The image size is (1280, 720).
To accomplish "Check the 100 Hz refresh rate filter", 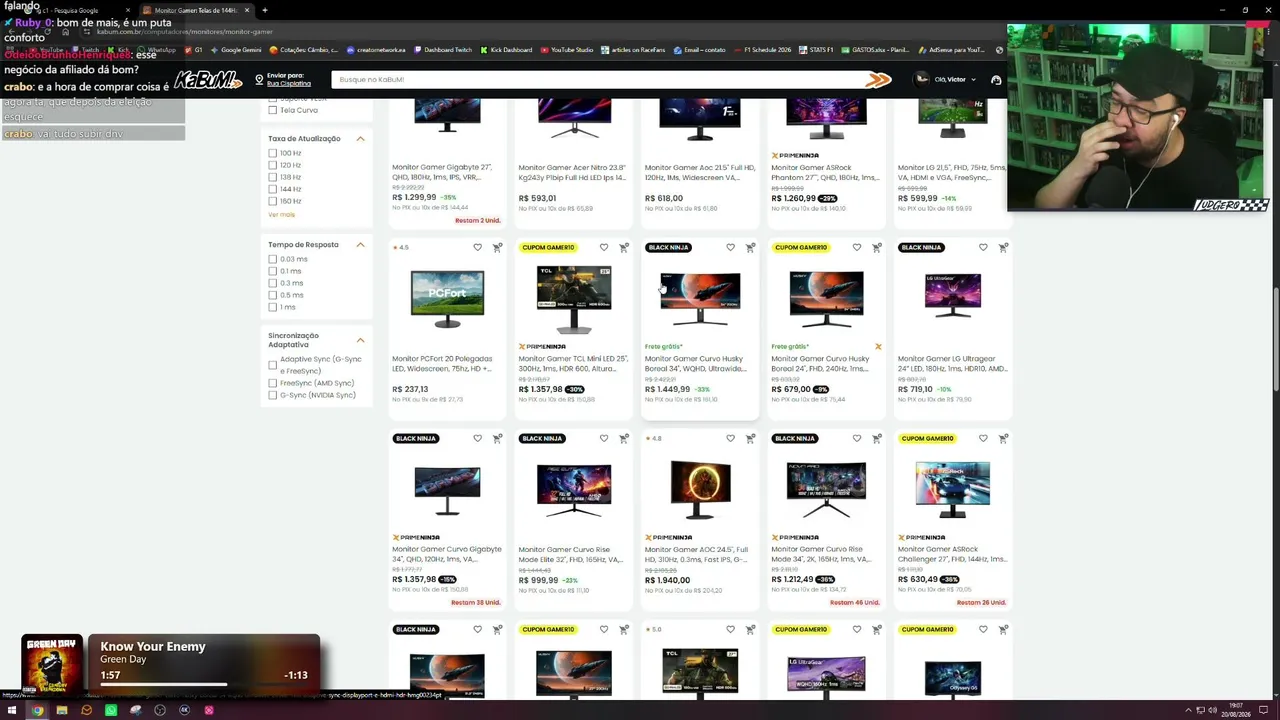I will [x=272, y=153].
